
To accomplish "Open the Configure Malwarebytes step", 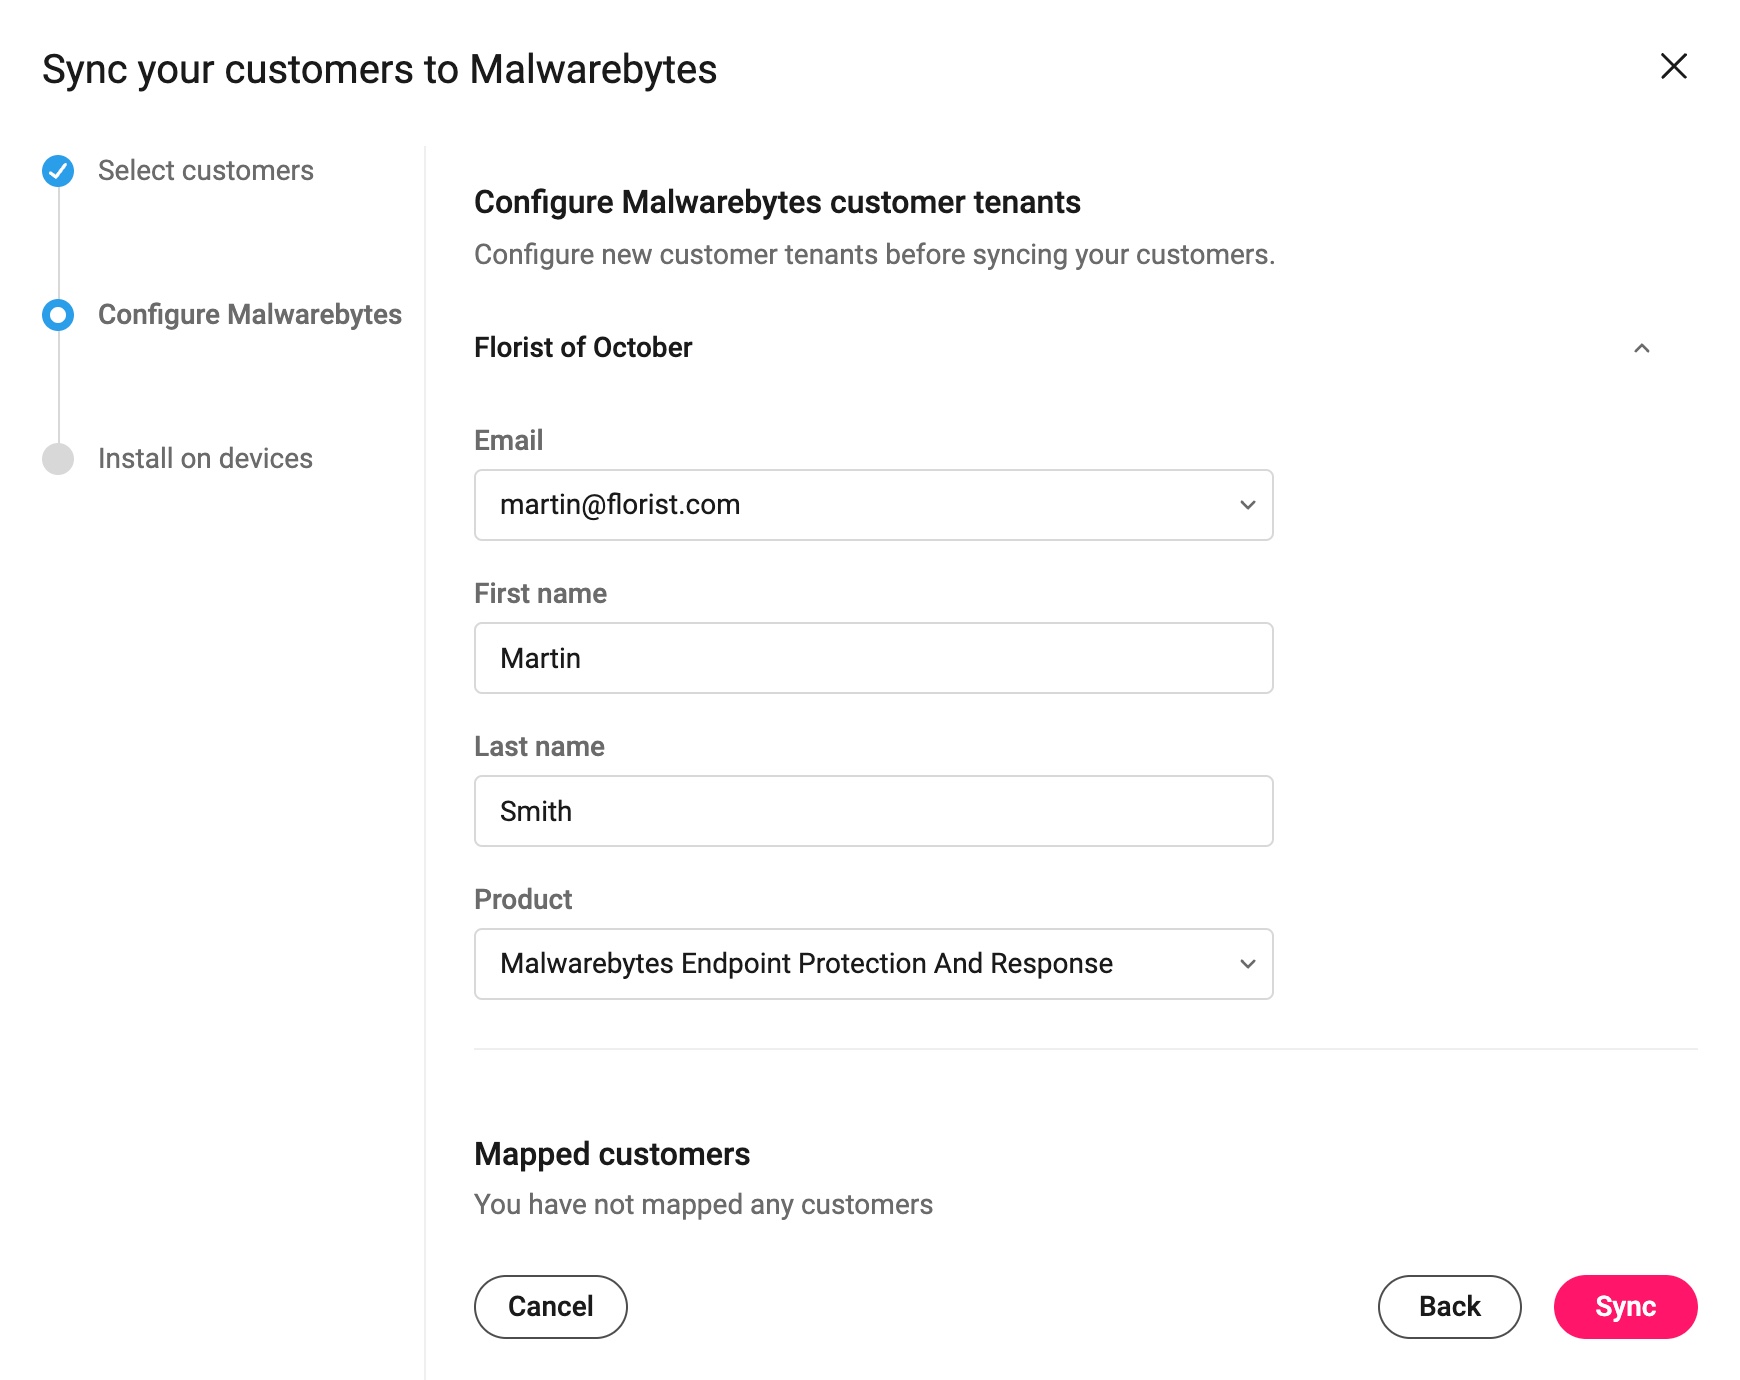I will pyautogui.click(x=250, y=315).
